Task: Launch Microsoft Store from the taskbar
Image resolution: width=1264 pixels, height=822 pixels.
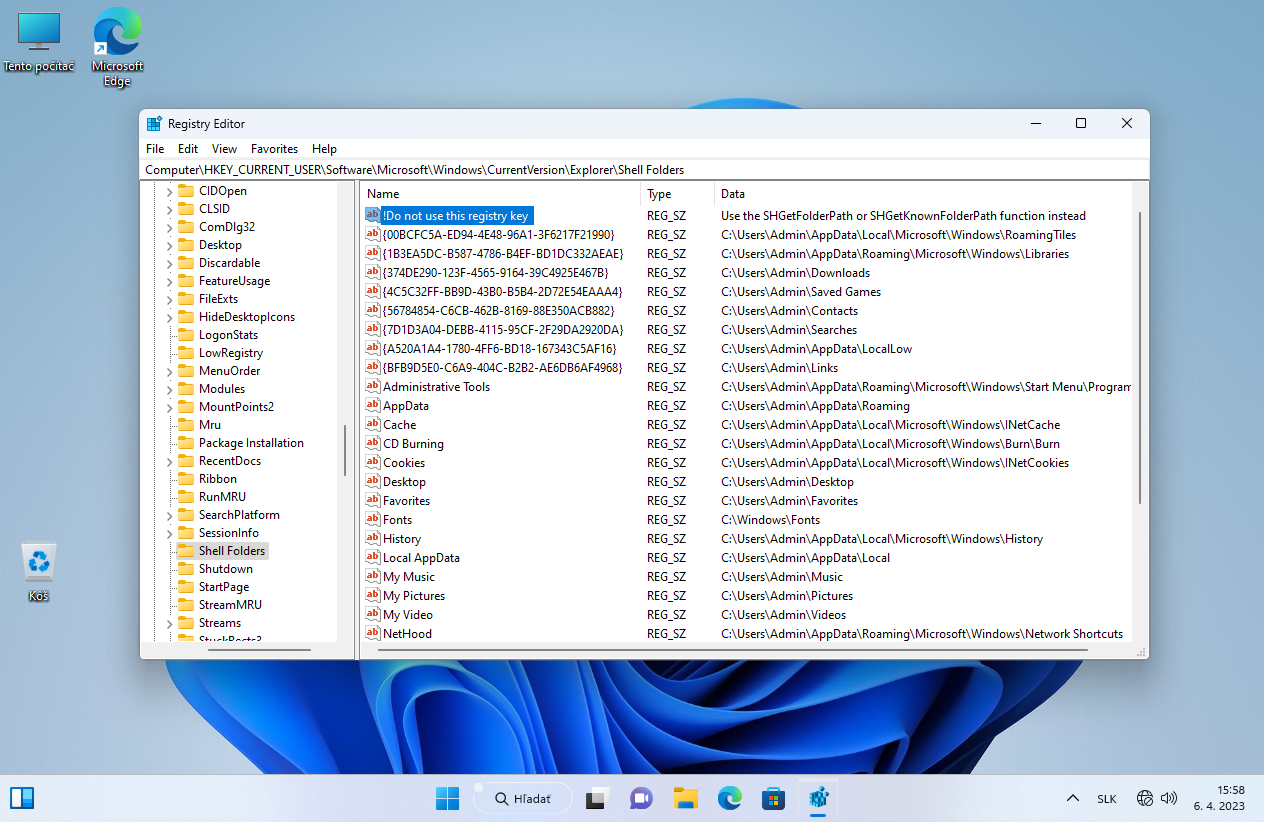Action: pos(773,798)
